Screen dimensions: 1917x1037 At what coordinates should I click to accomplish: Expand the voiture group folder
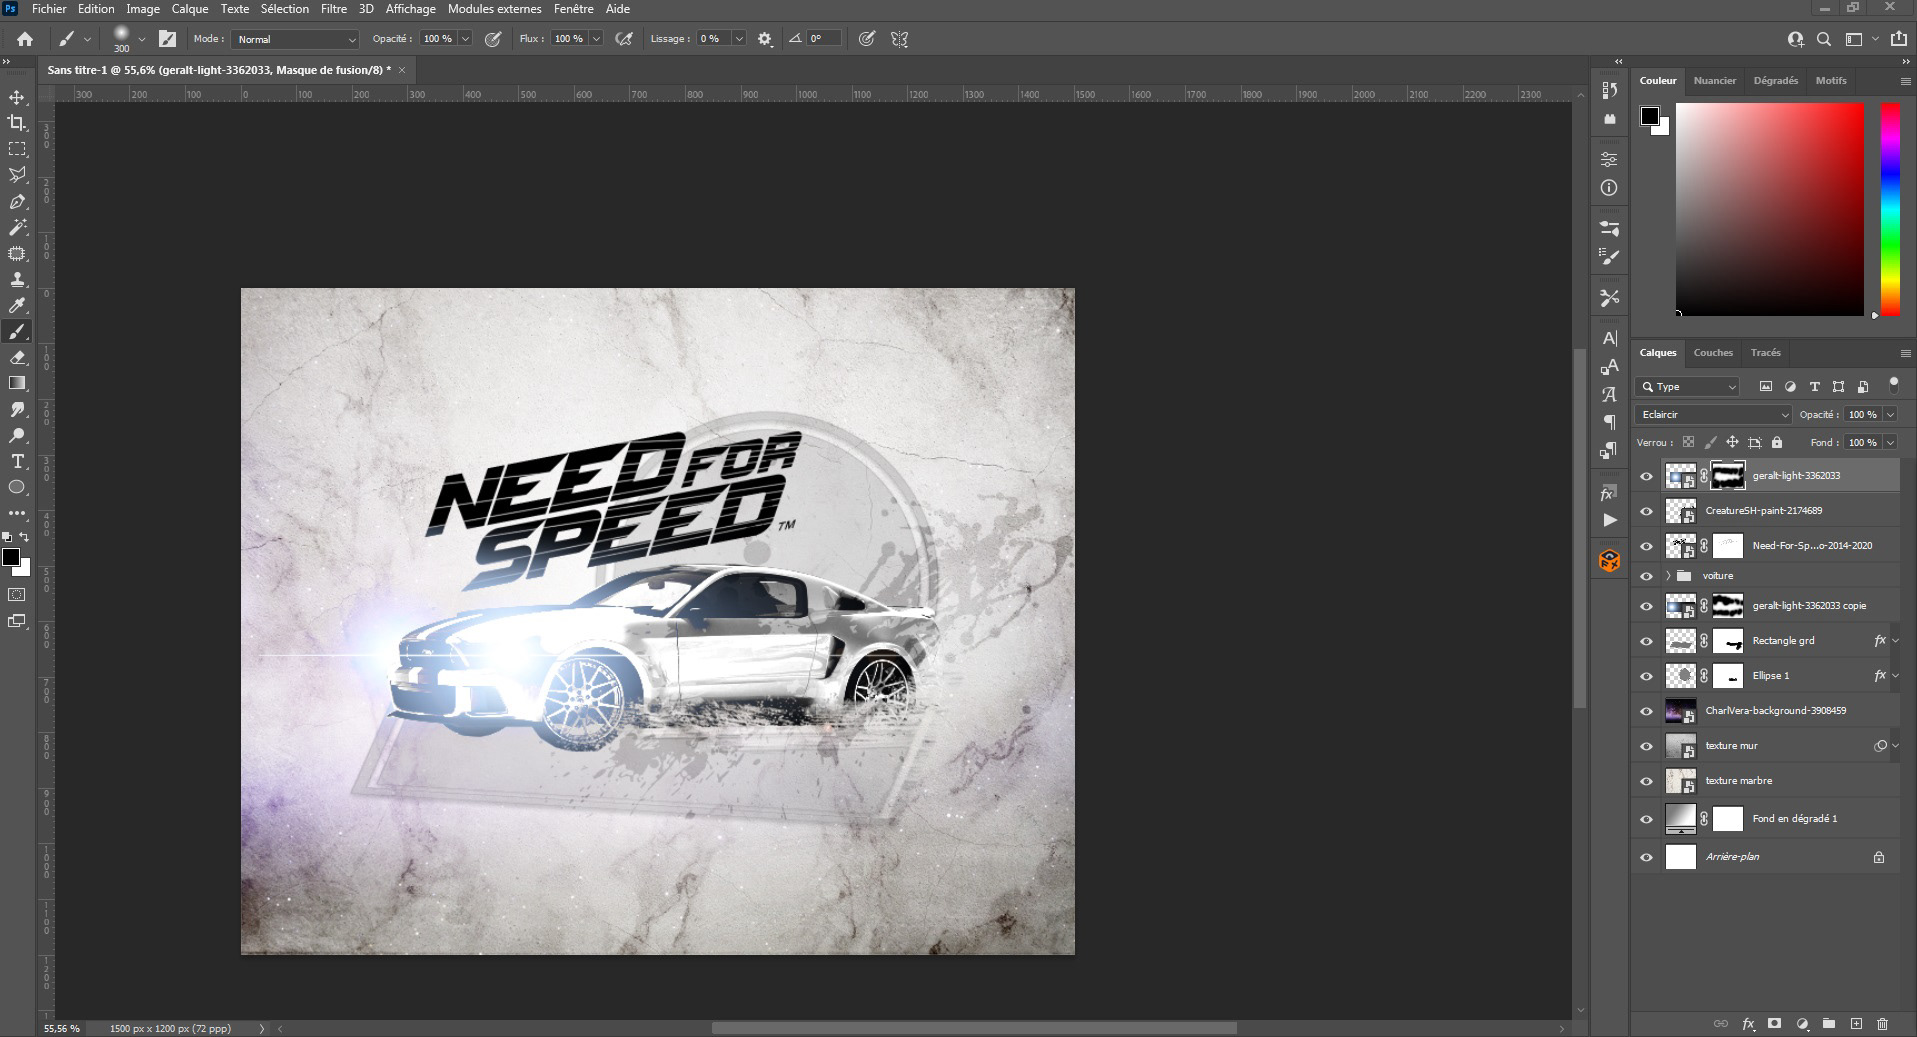click(x=1668, y=576)
